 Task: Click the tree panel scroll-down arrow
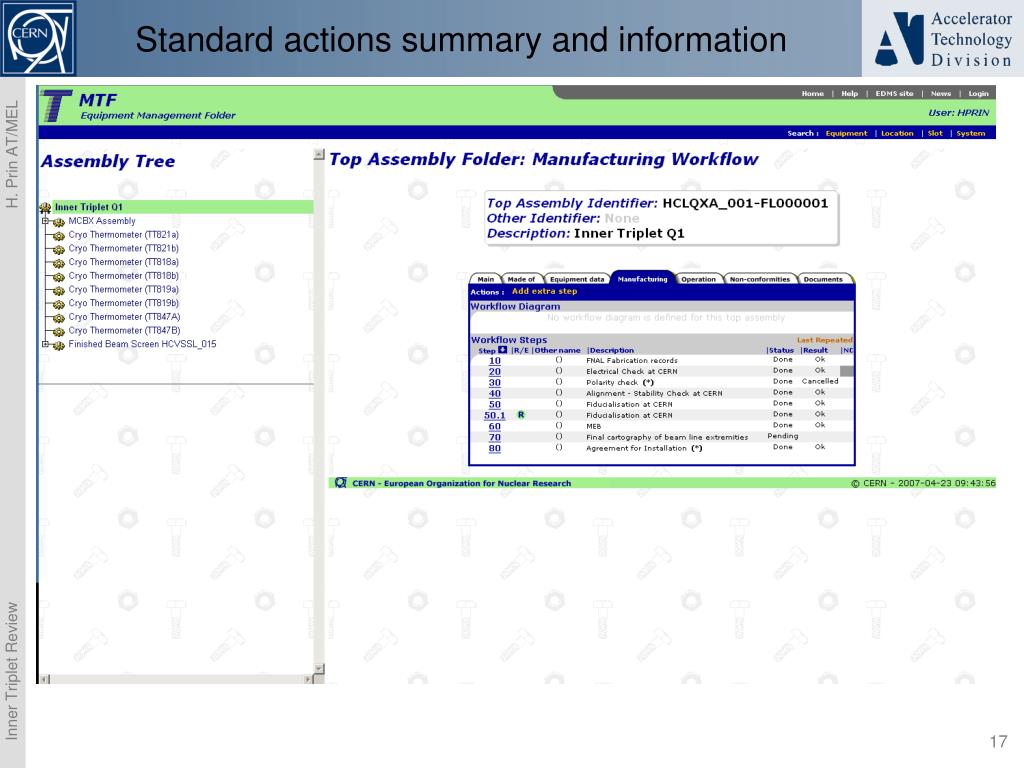click(x=319, y=669)
